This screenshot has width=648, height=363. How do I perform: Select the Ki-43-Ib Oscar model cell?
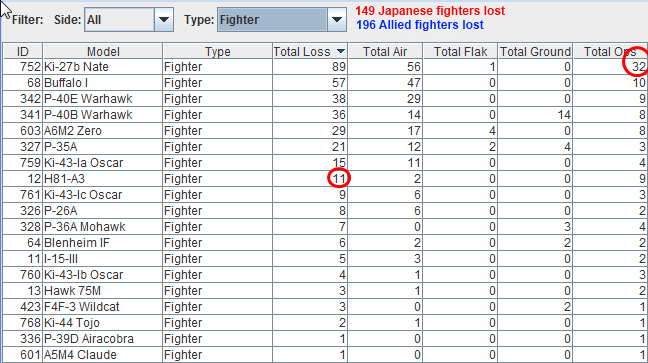[103, 275]
